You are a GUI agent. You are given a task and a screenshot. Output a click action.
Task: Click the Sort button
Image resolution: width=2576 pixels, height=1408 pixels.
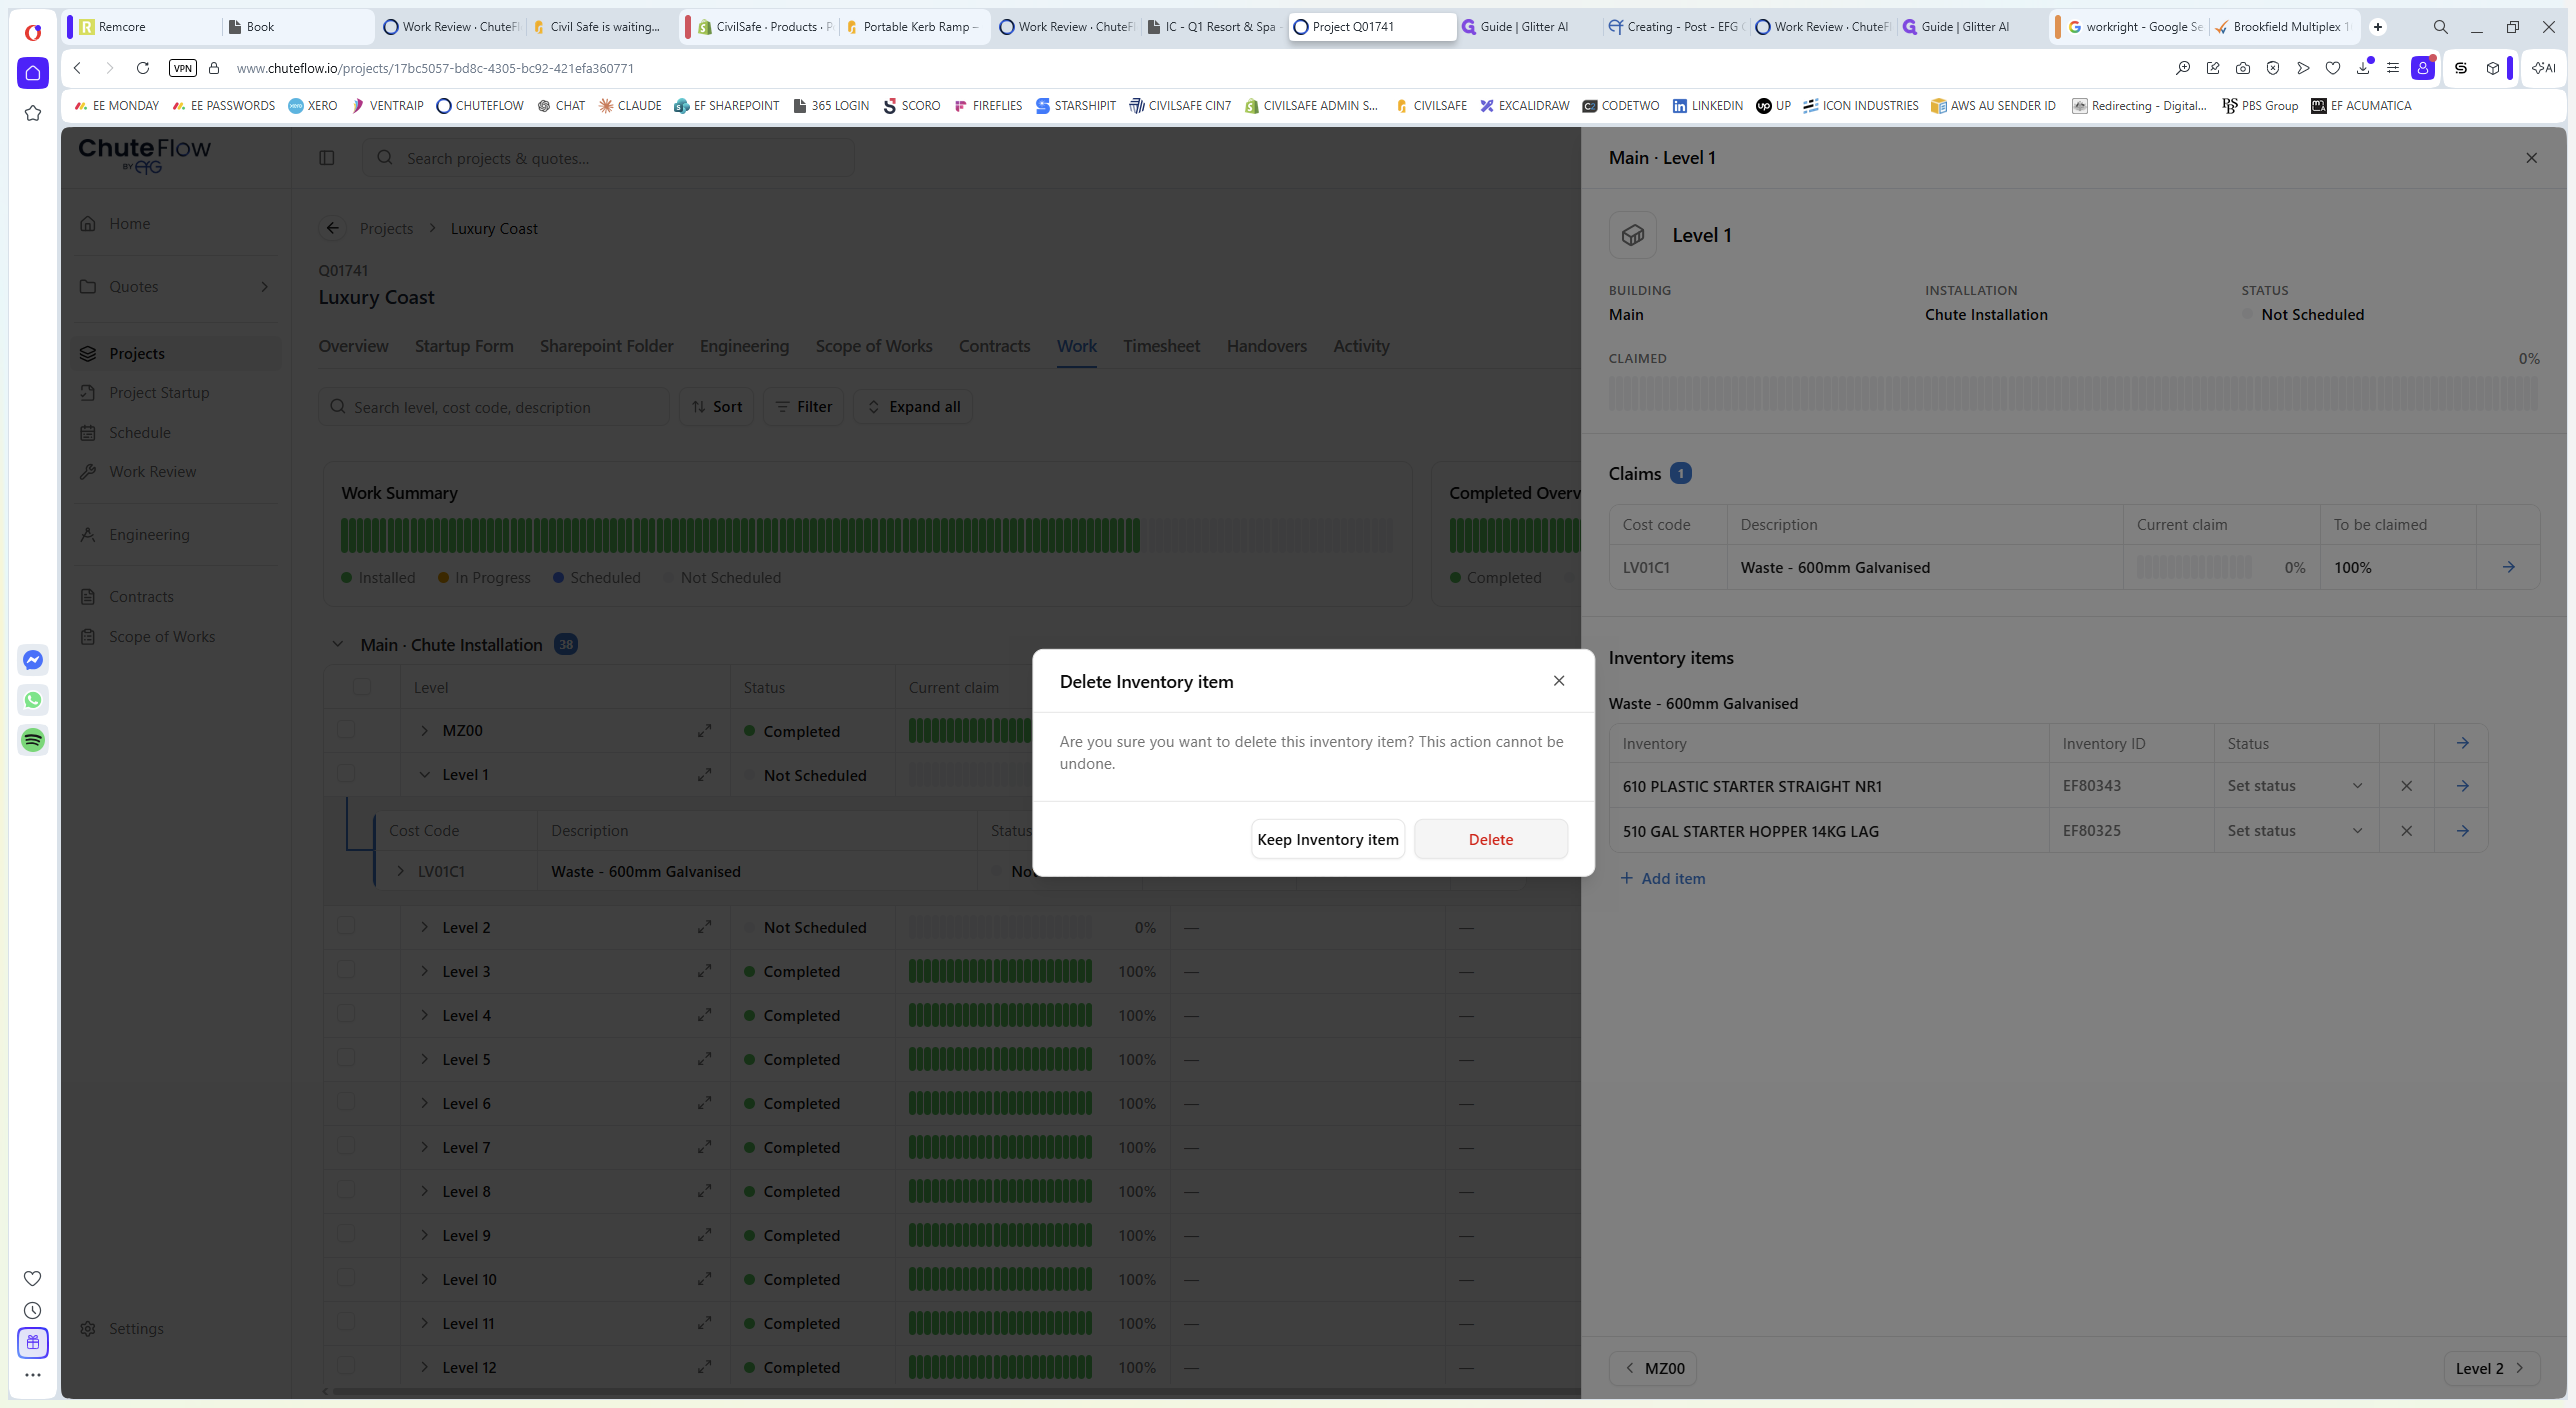(x=716, y=407)
